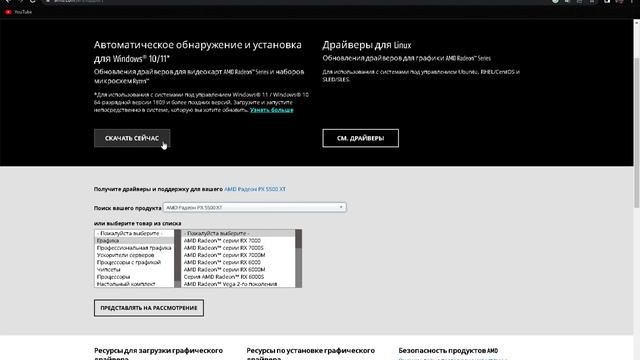Screen dimensions: 640x360
Task: Click heading Ресурсы по установке графического драйвера
Action: [x=310, y=354]
